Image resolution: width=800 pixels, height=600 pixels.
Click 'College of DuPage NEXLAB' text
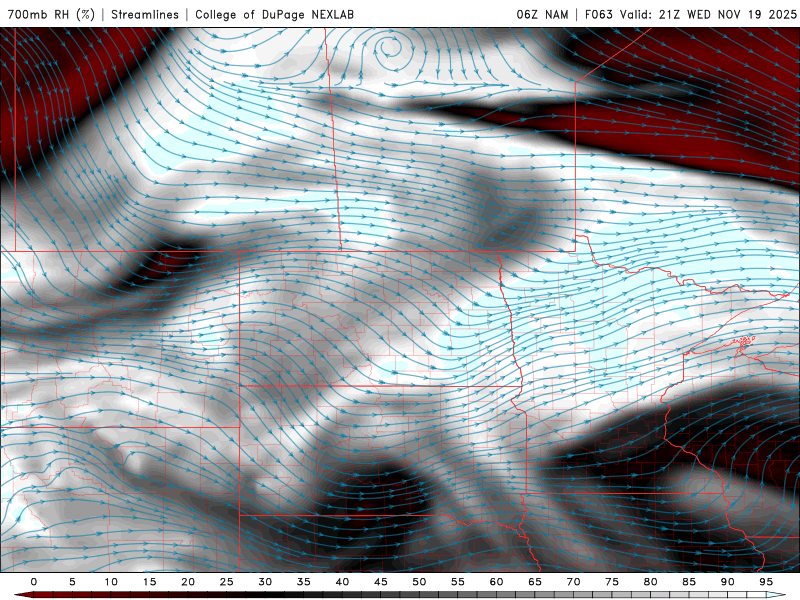click(274, 14)
